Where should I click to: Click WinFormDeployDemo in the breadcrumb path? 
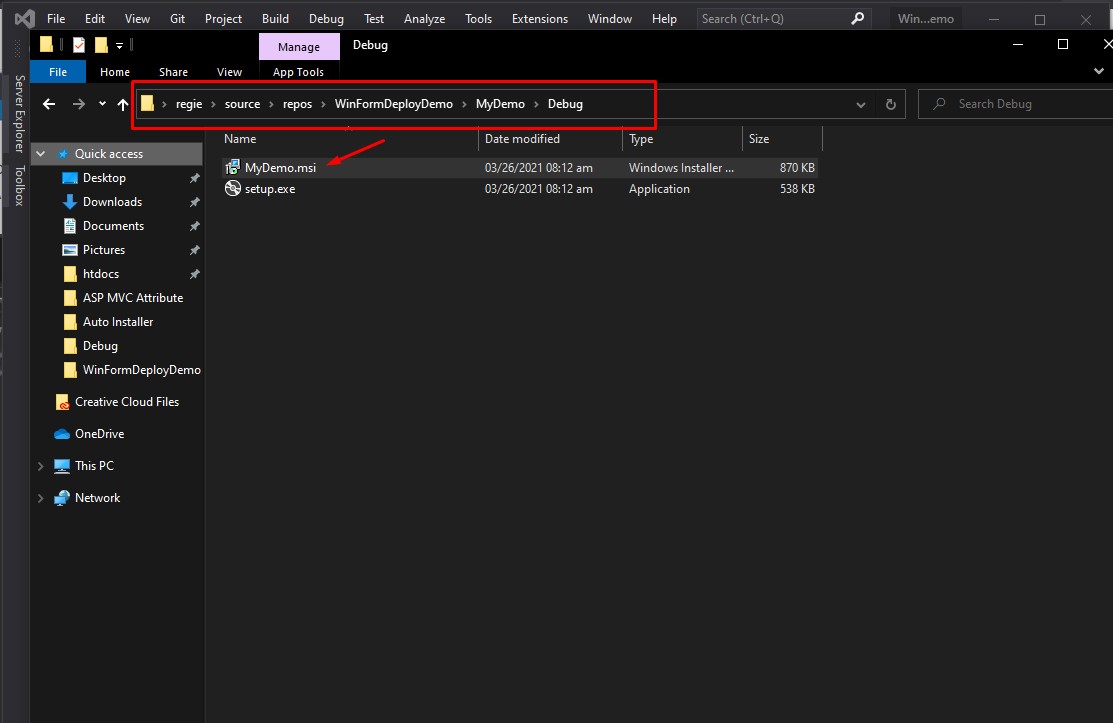pyautogui.click(x=393, y=104)
